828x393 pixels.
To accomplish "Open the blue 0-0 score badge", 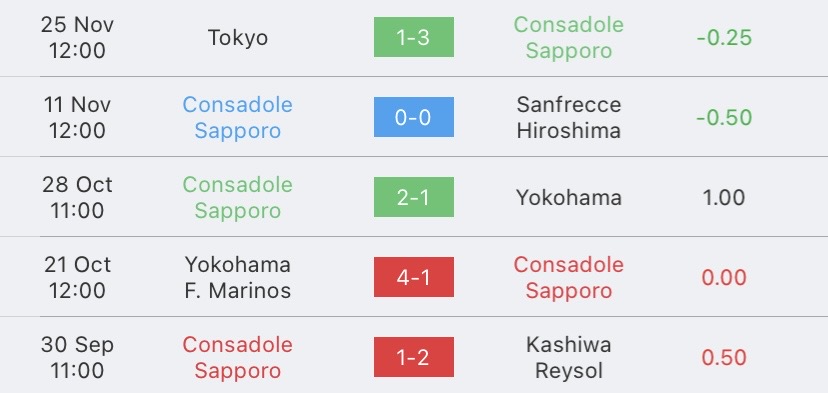I will (413, 117).
